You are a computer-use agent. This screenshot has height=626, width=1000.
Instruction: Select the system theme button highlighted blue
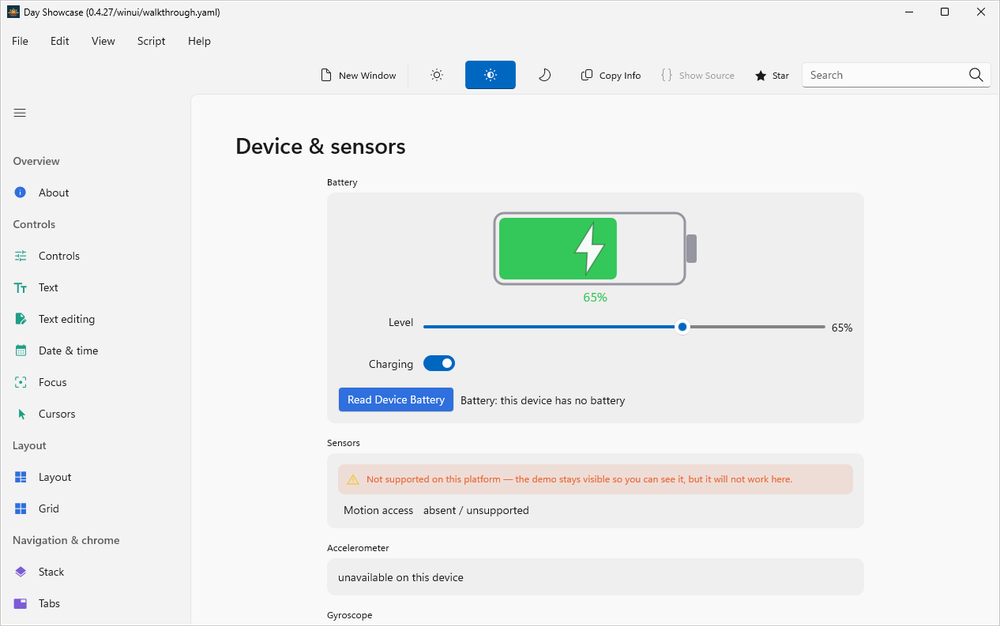[x=490, y=75]
